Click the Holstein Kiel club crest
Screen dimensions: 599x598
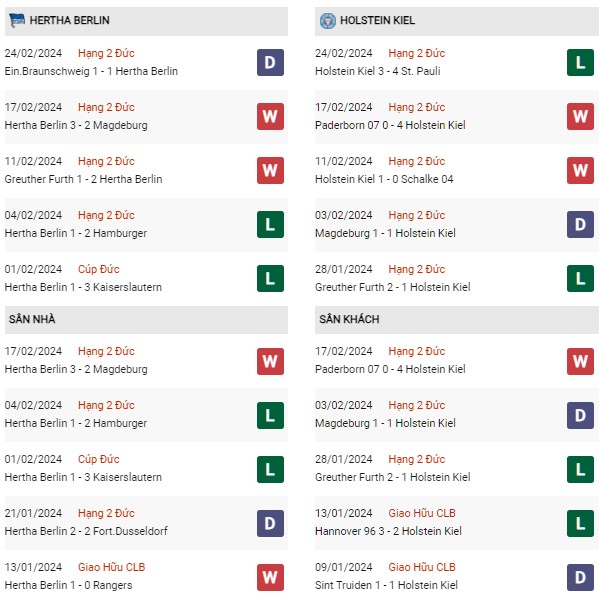click(x=327, y=21)
